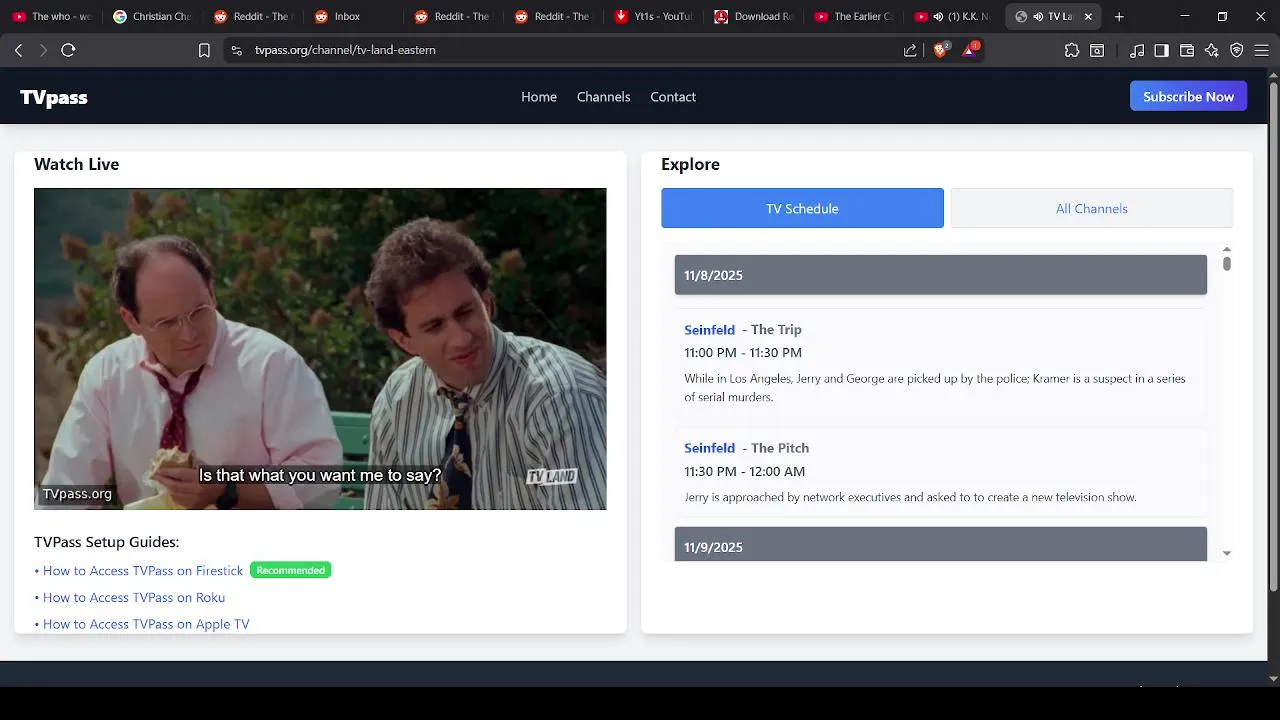This screenshot has height=720, width=1280.
Task: Click the Explore heading
Action: point(690,164)
